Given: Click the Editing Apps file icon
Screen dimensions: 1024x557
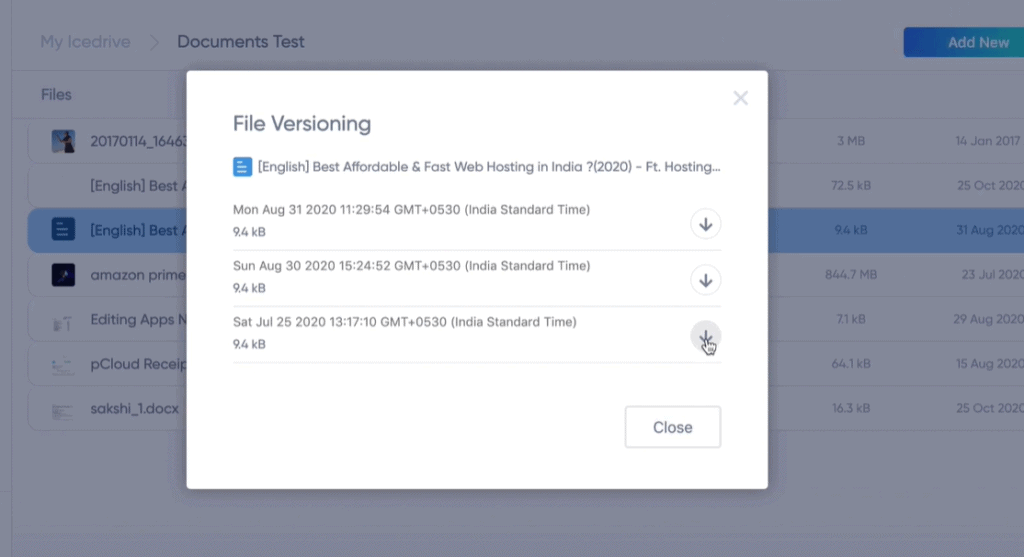Looking at the screenshot, I should click(63, 322).
